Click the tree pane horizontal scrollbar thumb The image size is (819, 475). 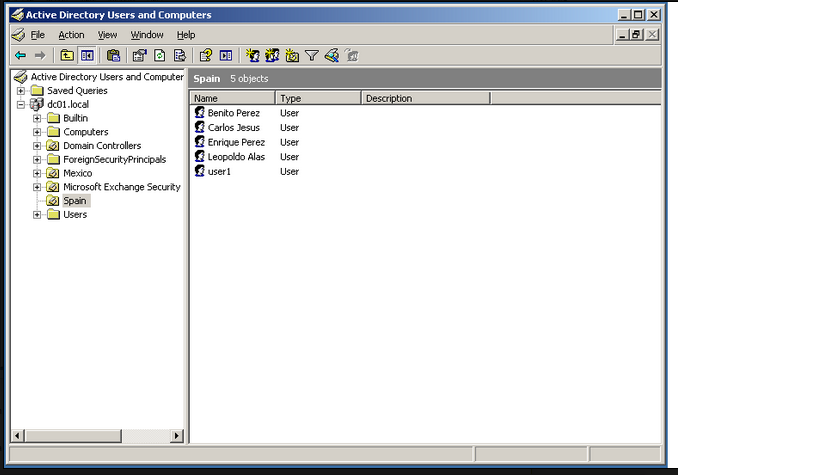click(73, 435)
